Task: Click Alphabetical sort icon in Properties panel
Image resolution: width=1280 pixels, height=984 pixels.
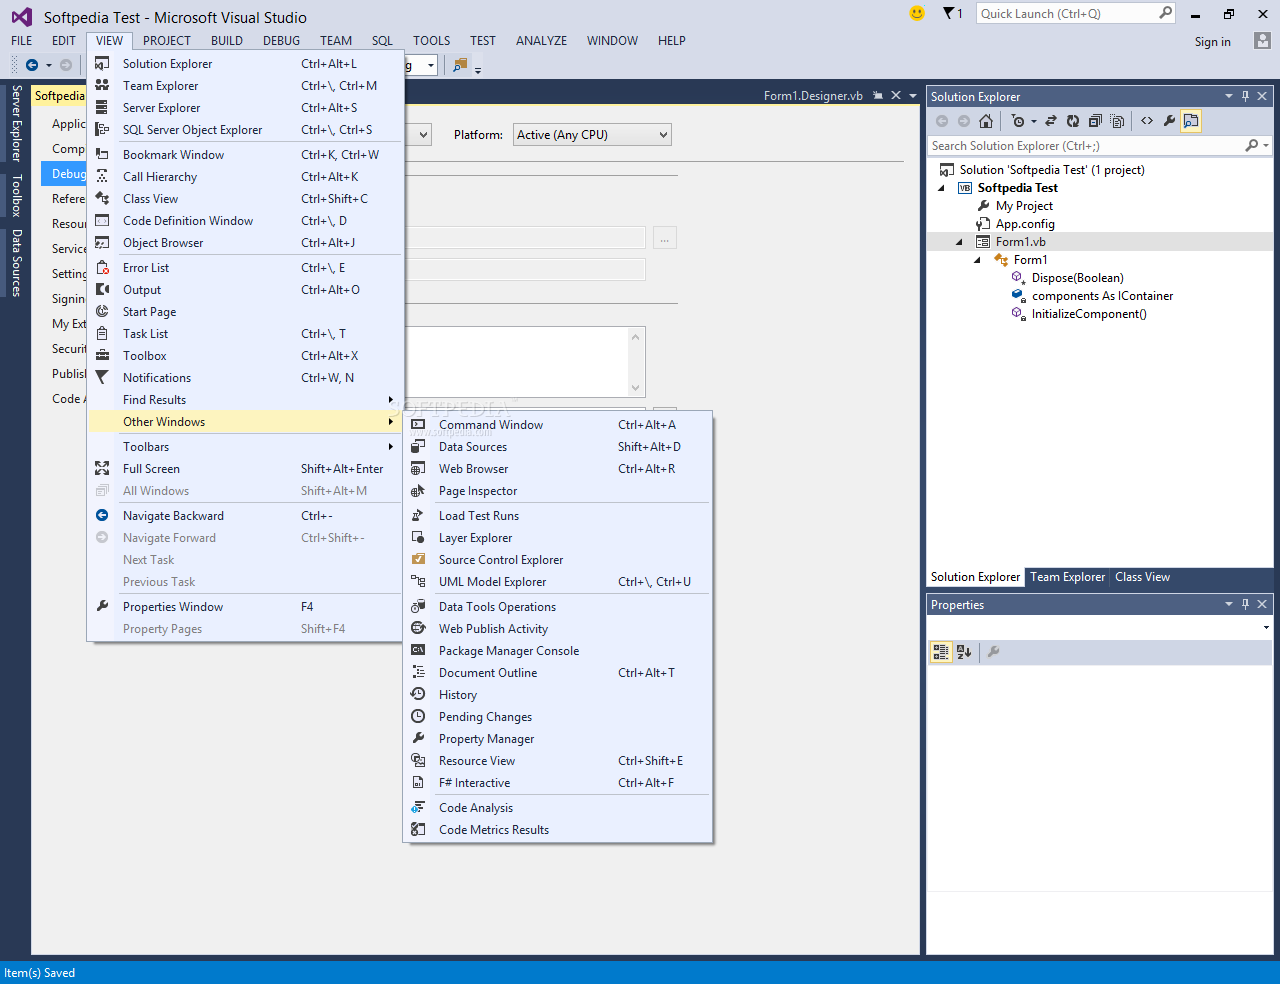Action: [x=964, y=652]
